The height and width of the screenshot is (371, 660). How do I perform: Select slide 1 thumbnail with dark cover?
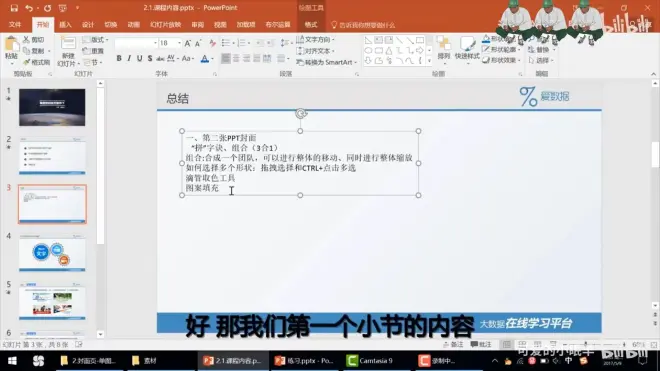[52, 107]
